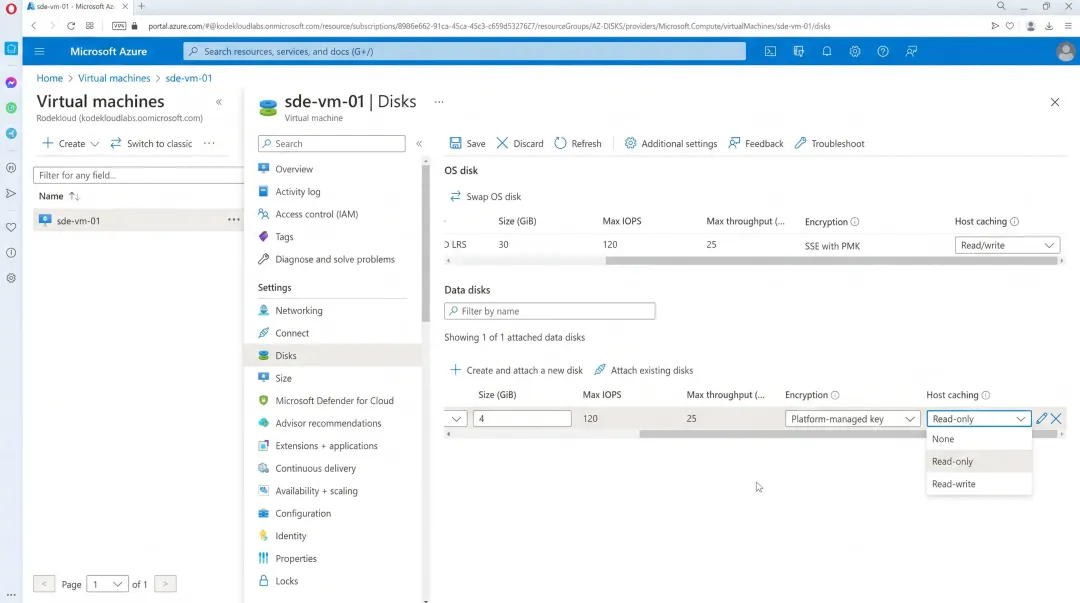The height and width of the screenshot is (603, 1080).
Task: Open top-bar feedback icon
Action: [x=911, y=51]
